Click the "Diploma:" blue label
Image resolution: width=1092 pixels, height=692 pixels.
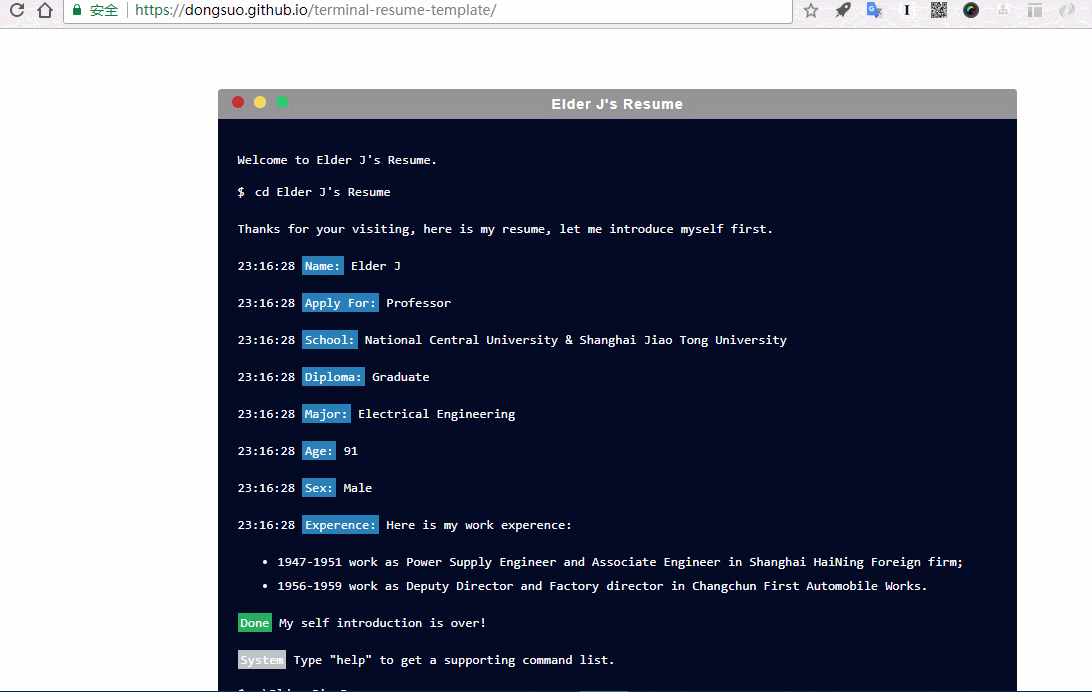[333, 377]
